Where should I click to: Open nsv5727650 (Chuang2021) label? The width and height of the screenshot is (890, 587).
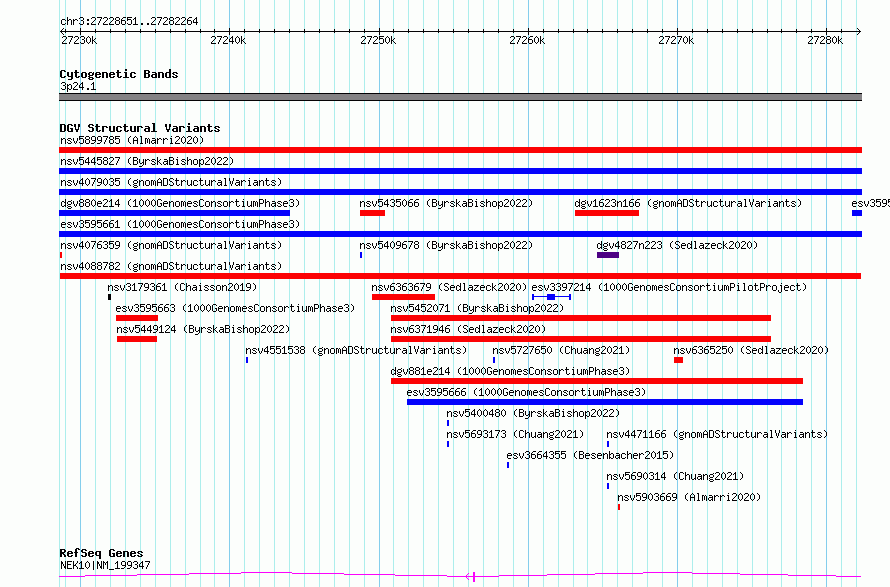pos(561,350)
